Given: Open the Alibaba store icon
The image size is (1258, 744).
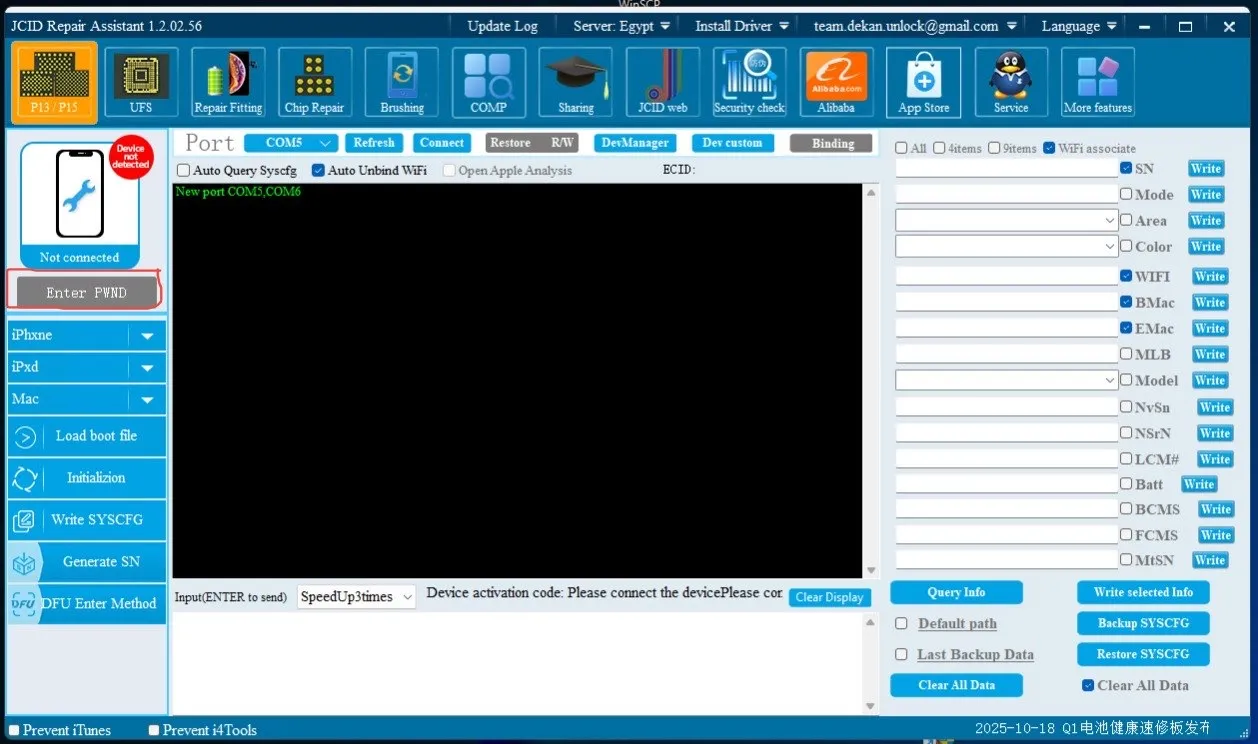Looking at the screenshot, I should pos(836,82).
